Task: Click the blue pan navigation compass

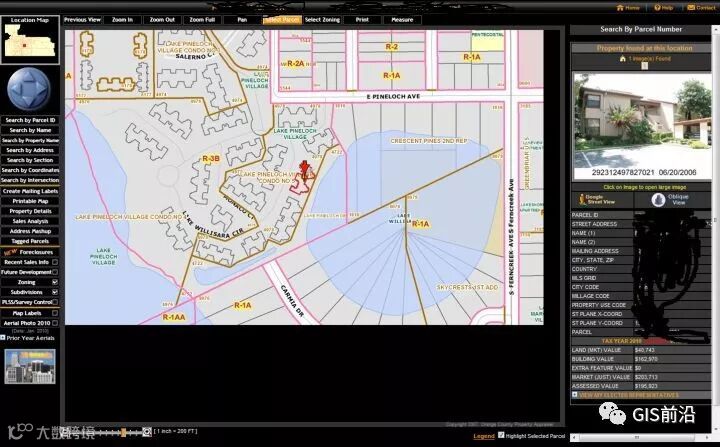Action: [x=29, y=89]
